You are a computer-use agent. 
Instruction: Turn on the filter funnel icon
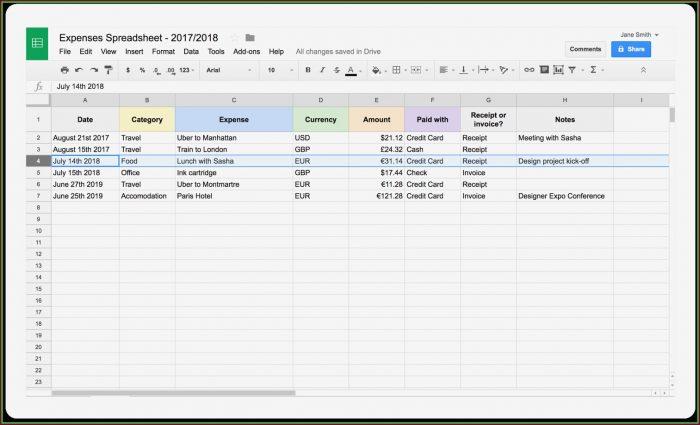[572, 70]
